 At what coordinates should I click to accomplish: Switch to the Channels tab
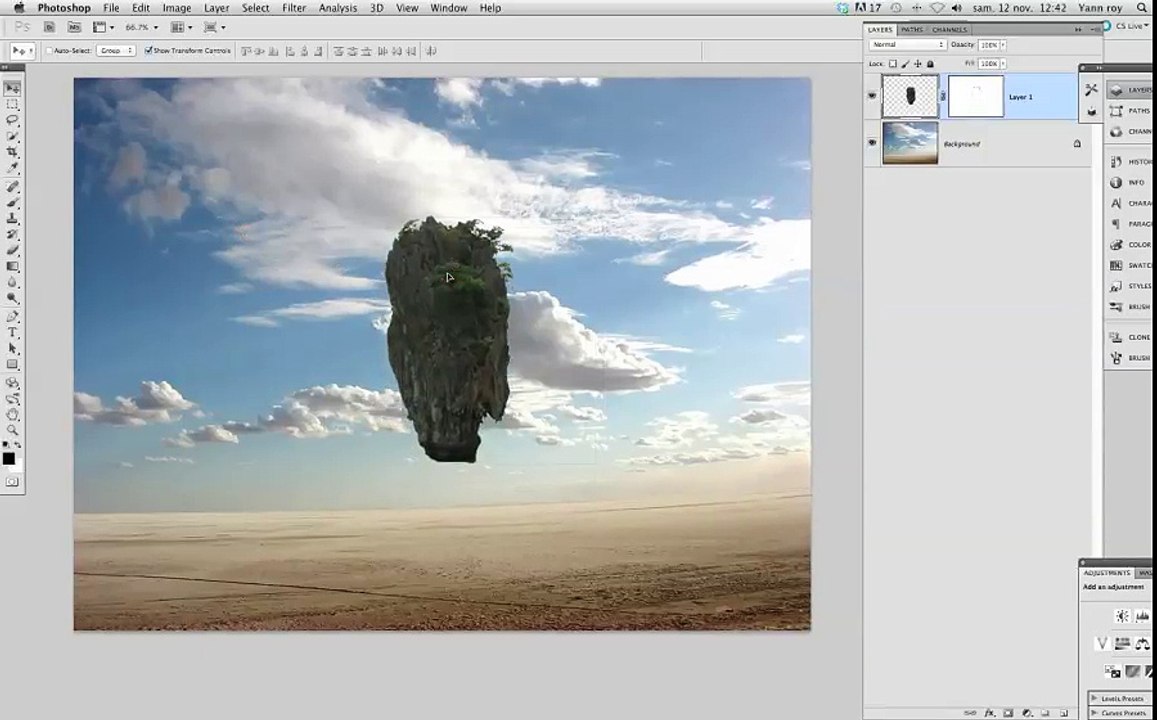click(x=950, y=30)
